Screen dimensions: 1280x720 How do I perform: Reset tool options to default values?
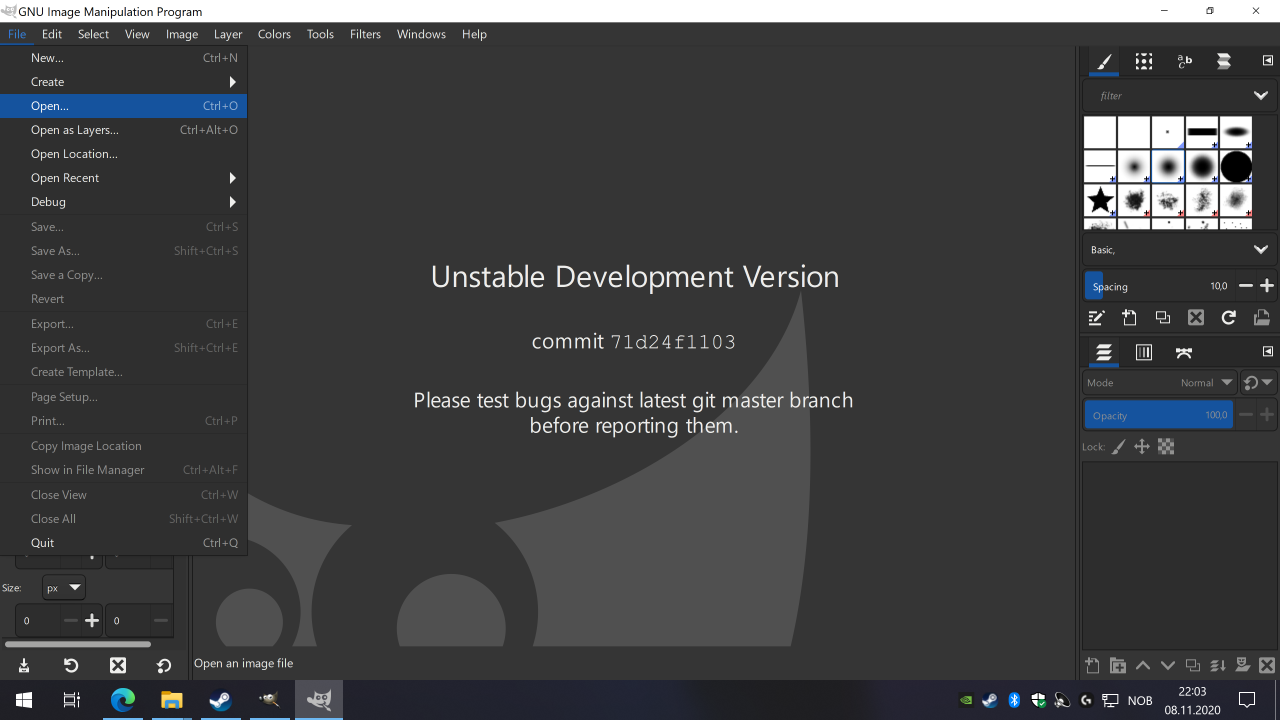coord(164,665)
